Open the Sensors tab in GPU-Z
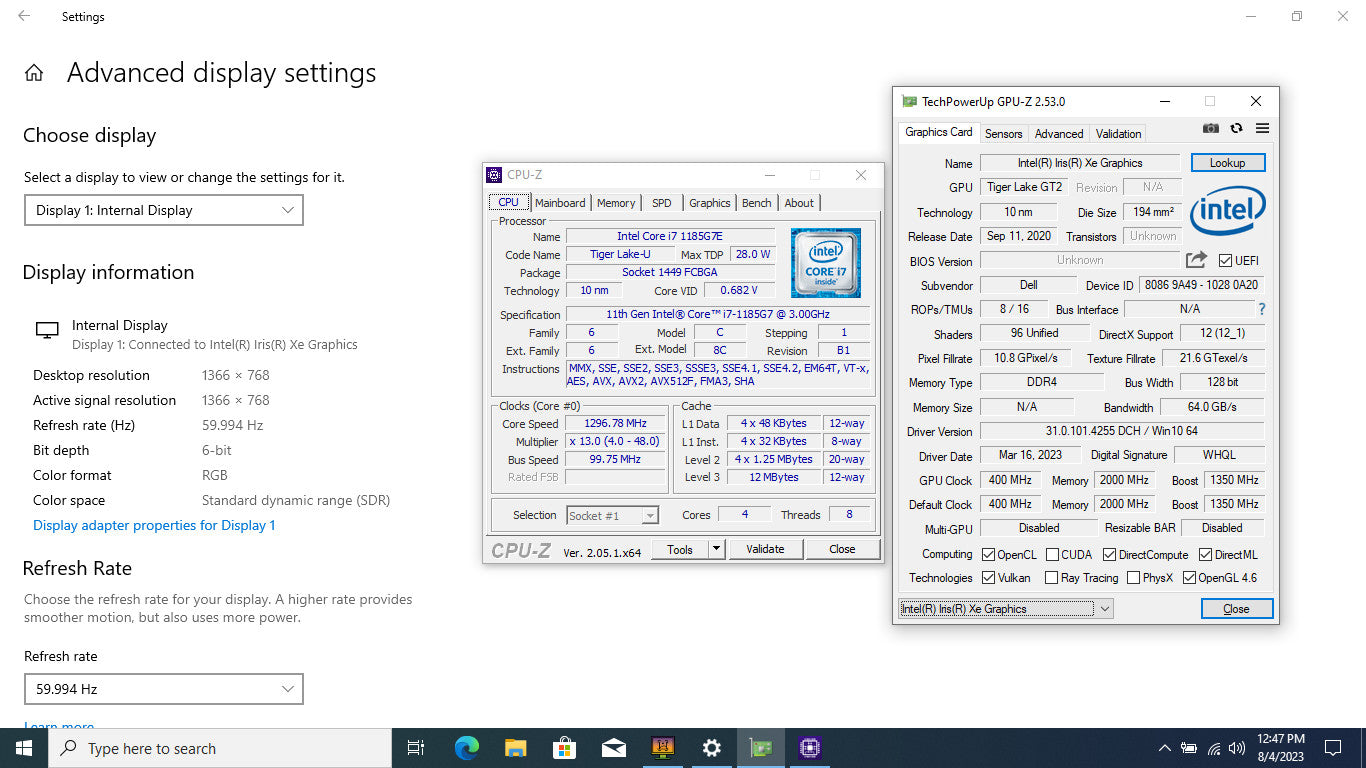The image size is (1366, 768). tap(1003, 133)
